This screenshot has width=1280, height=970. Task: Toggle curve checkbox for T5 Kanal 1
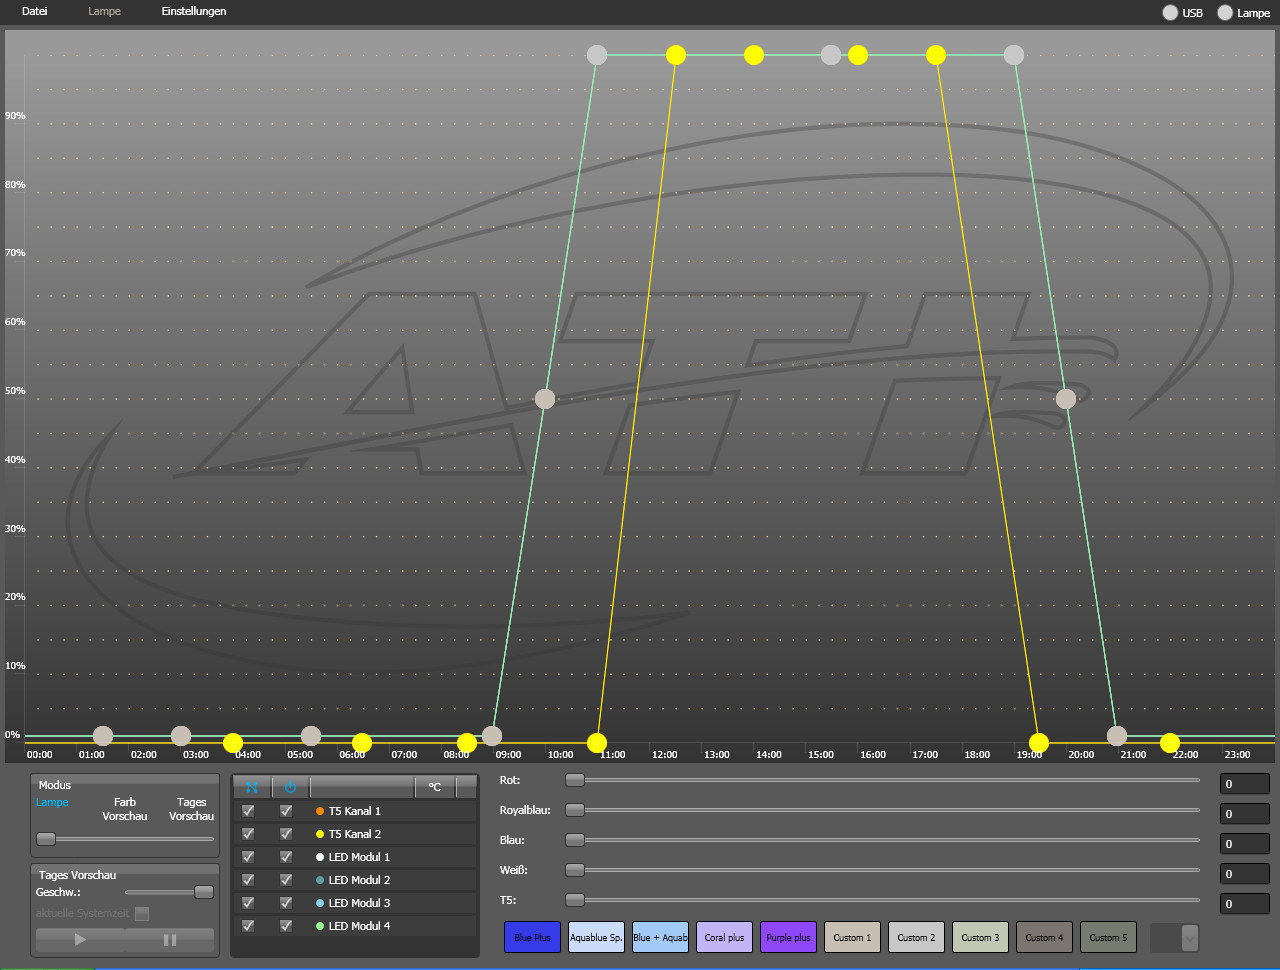tap(248, 811)
